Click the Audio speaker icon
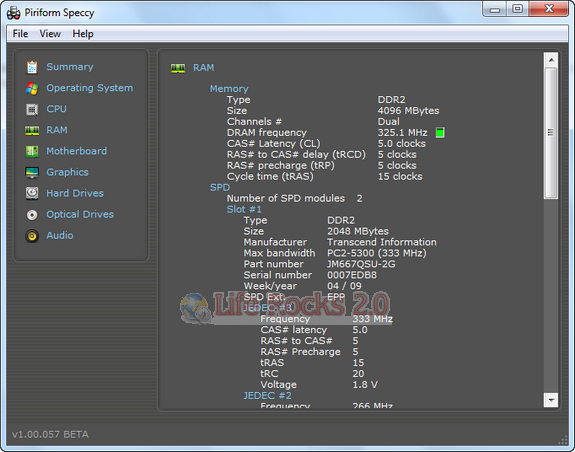Image resolution: width=575 pixels, height=452 pixels. 32,236
